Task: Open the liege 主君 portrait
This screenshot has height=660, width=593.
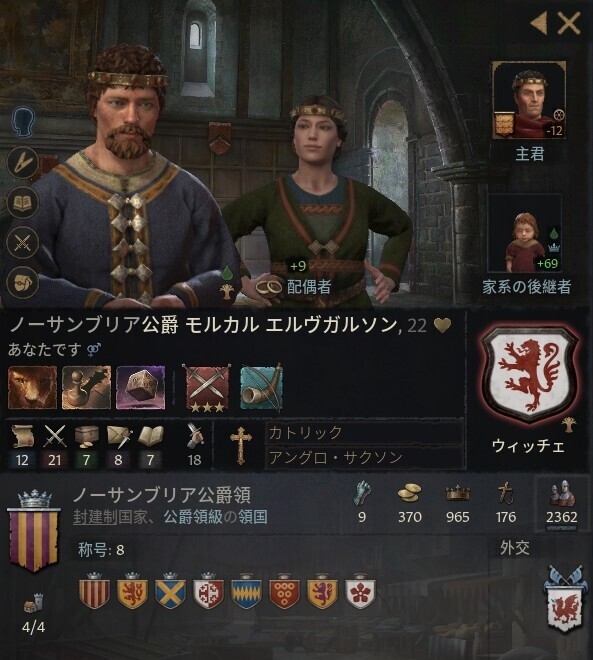Action: 529,100
